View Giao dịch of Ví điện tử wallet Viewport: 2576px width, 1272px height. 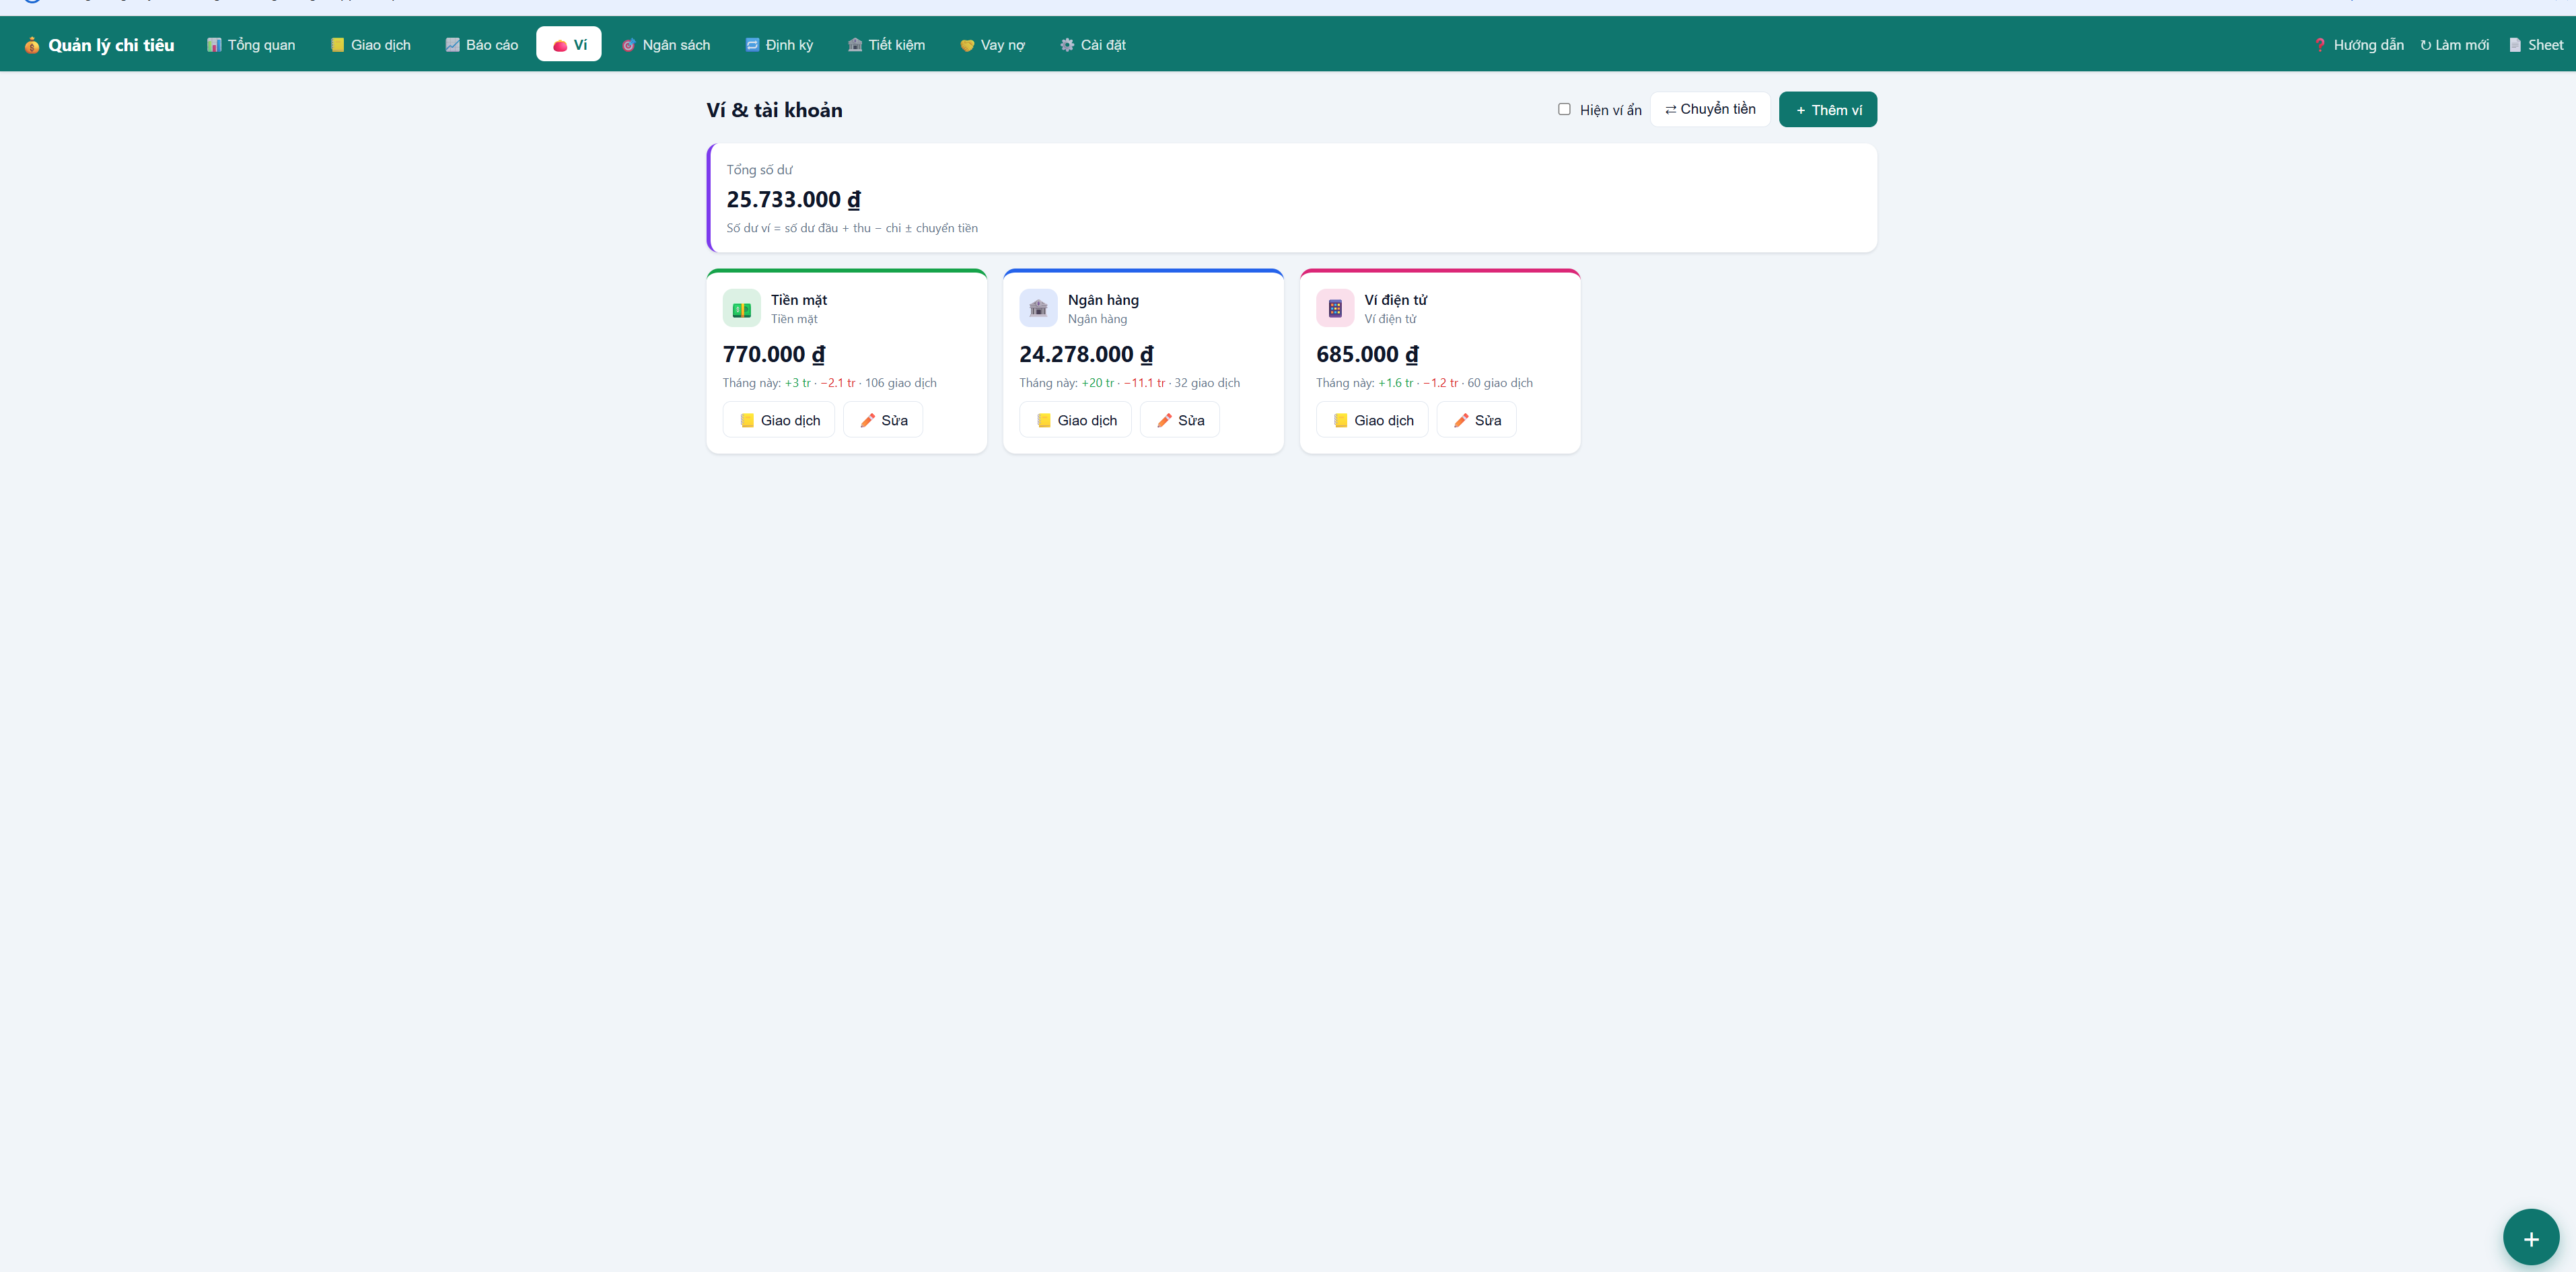click(x=1372, y=420)
